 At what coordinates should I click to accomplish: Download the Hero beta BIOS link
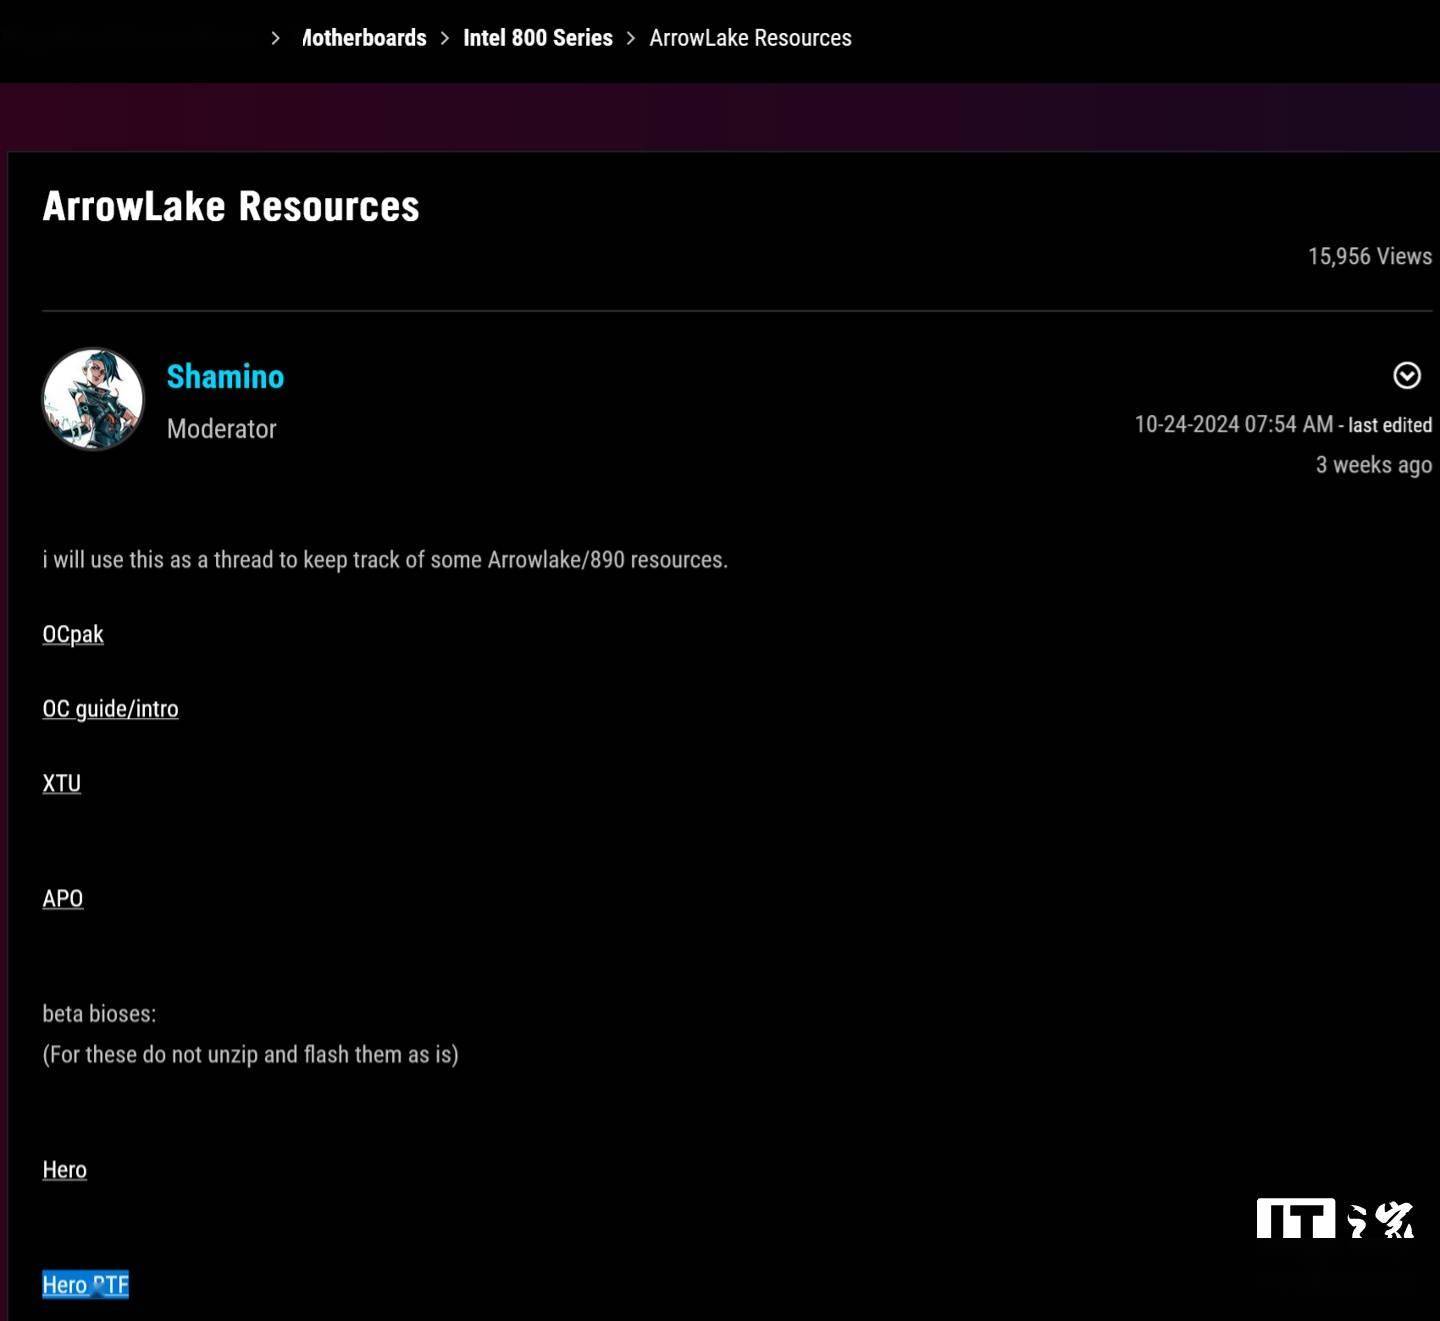[x=65, y=1170]
